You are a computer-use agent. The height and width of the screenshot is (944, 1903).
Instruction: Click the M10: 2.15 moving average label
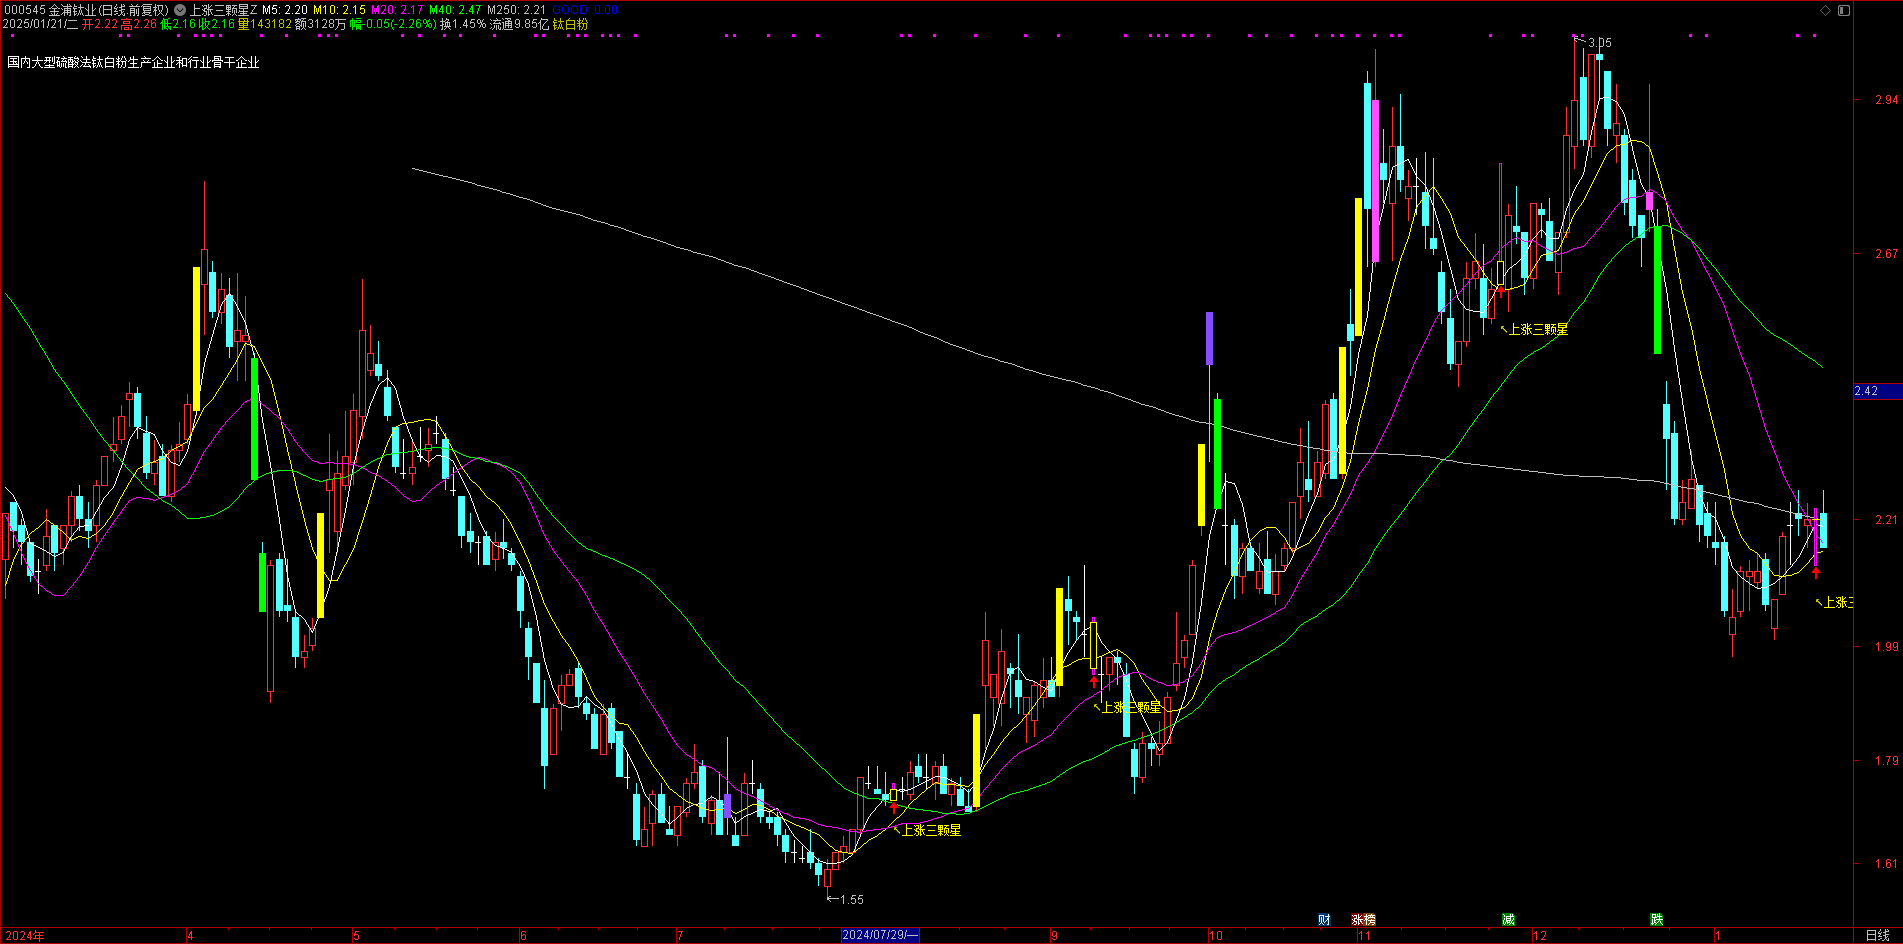pyautogui.click(x=340, y=10)
